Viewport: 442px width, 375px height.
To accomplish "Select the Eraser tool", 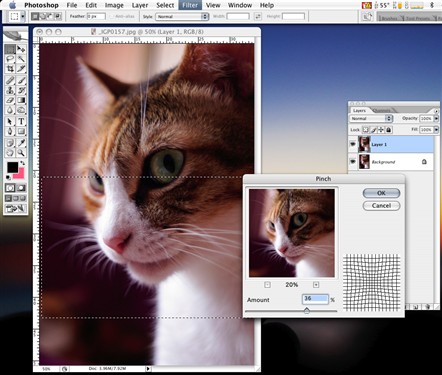I will (x=10, y=100).
